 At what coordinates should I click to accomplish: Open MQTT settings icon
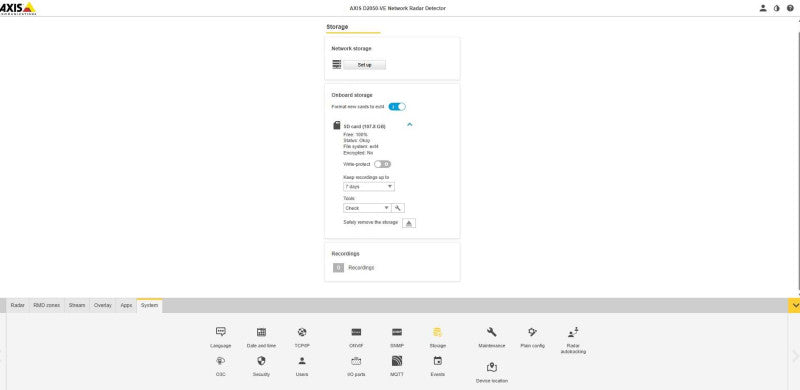(x=397, y=361)
